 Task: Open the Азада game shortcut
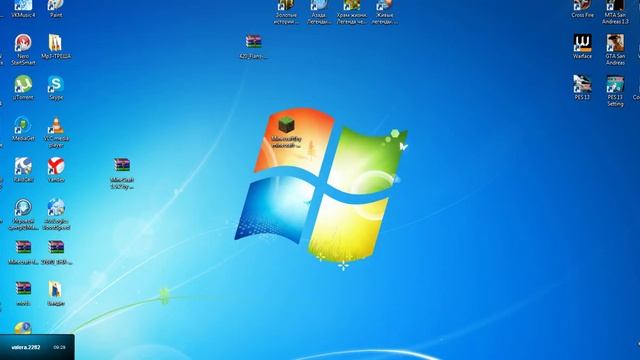(x=319, y=12)
